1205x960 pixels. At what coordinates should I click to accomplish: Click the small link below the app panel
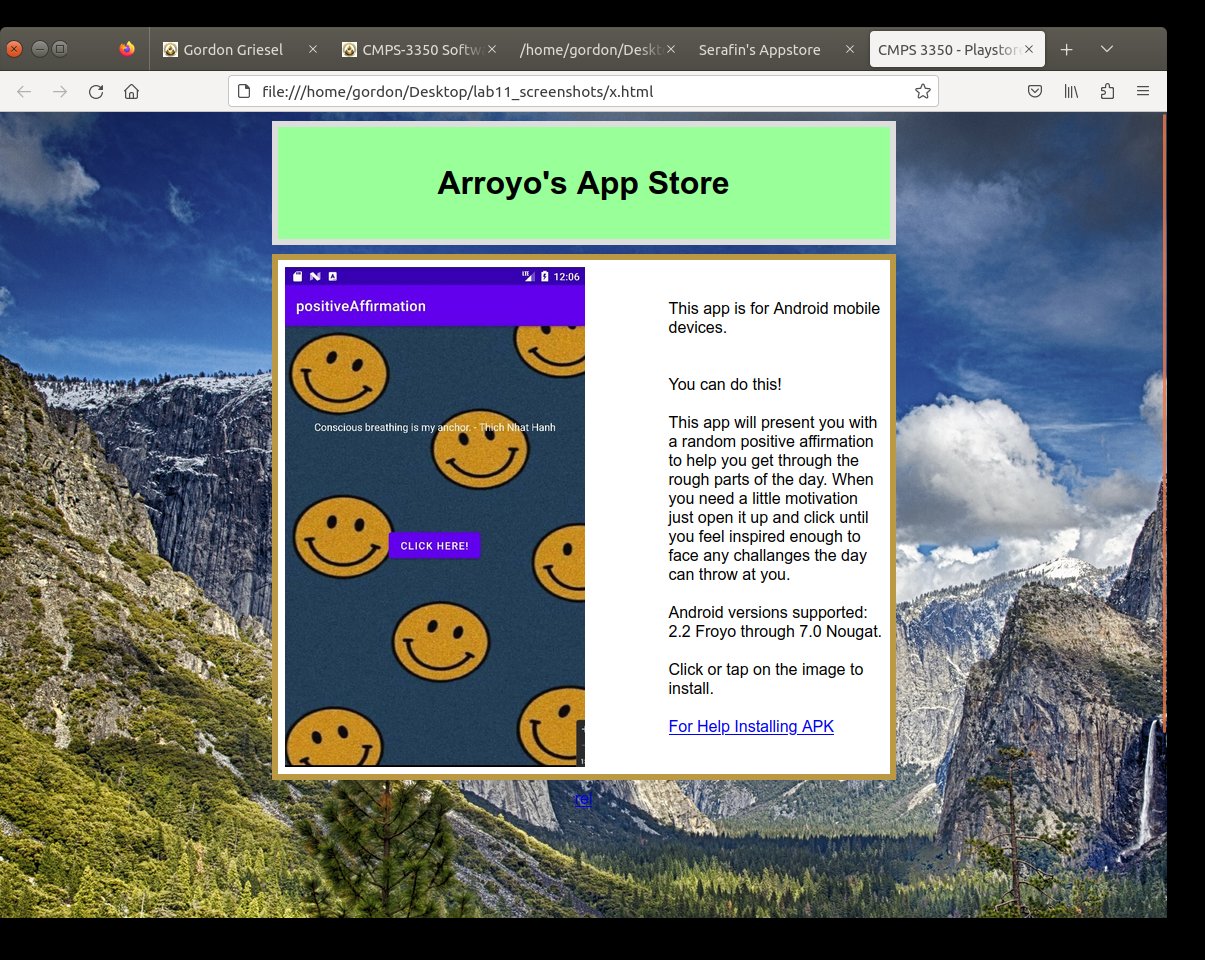583,800
